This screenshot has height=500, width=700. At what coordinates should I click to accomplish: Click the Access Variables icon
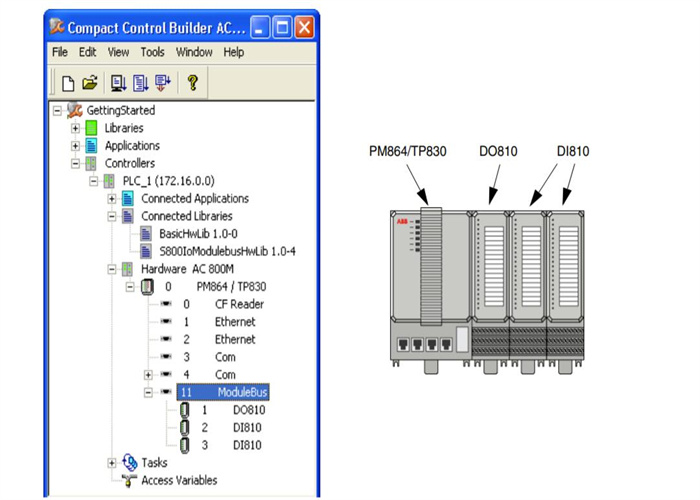(129, 481)
